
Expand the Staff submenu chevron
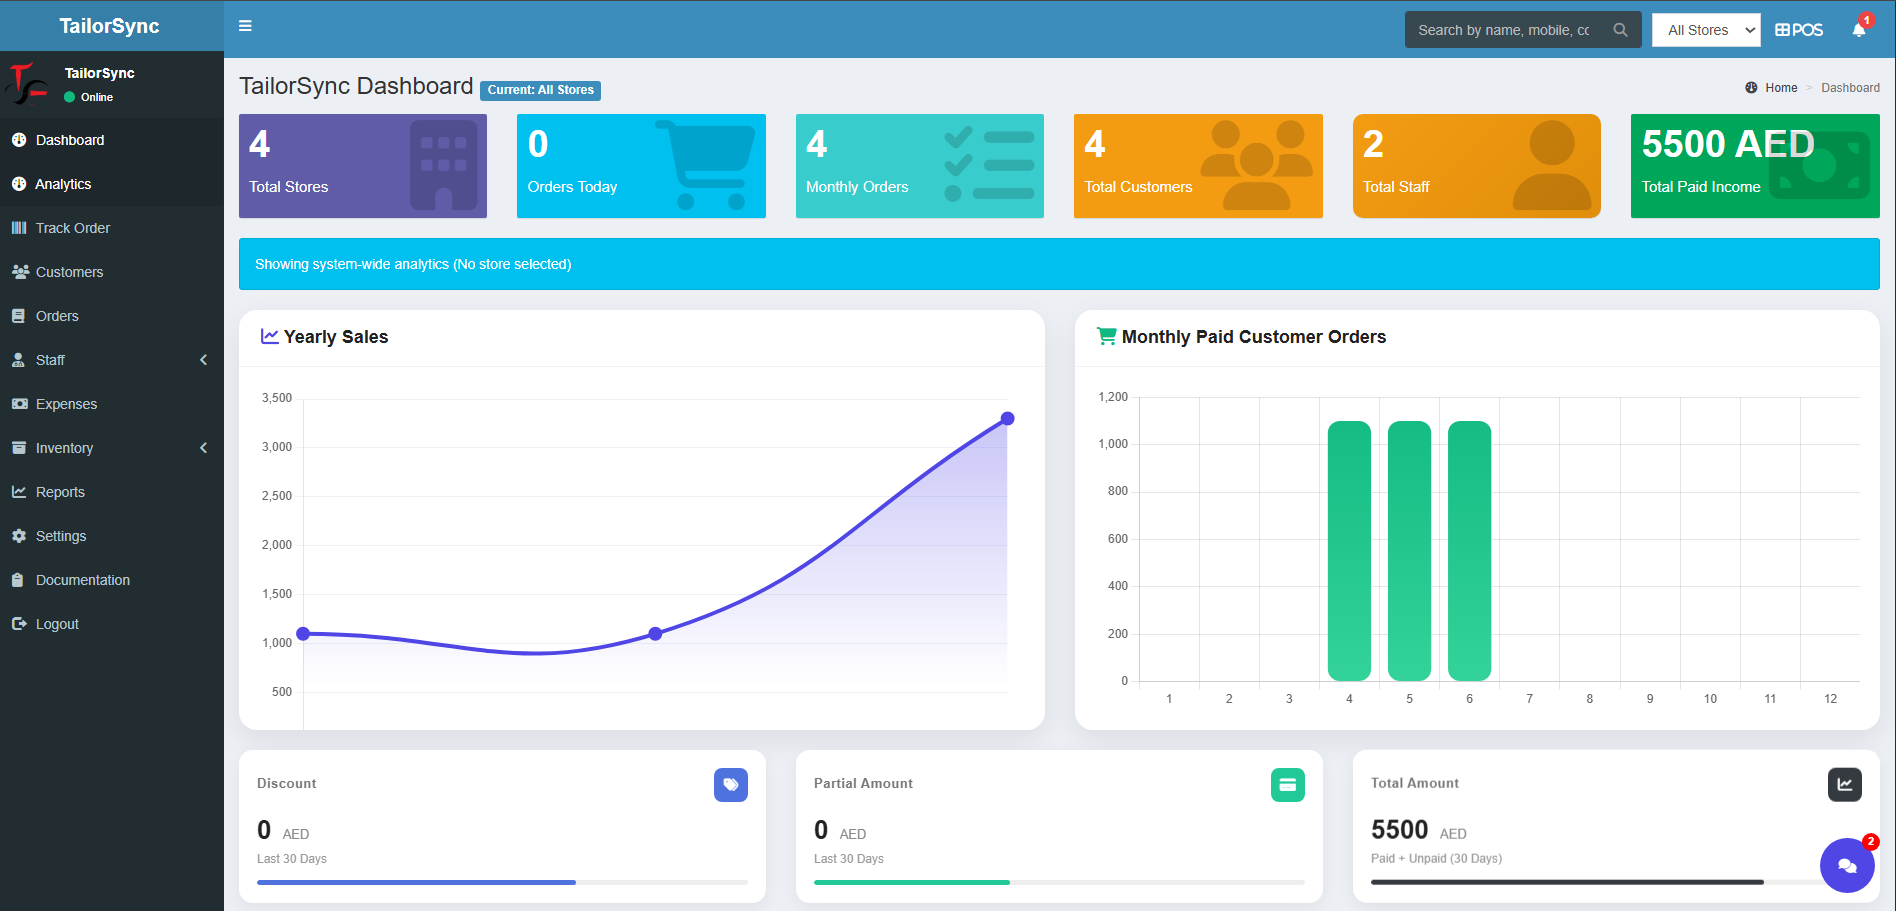[x=203, y=360]
